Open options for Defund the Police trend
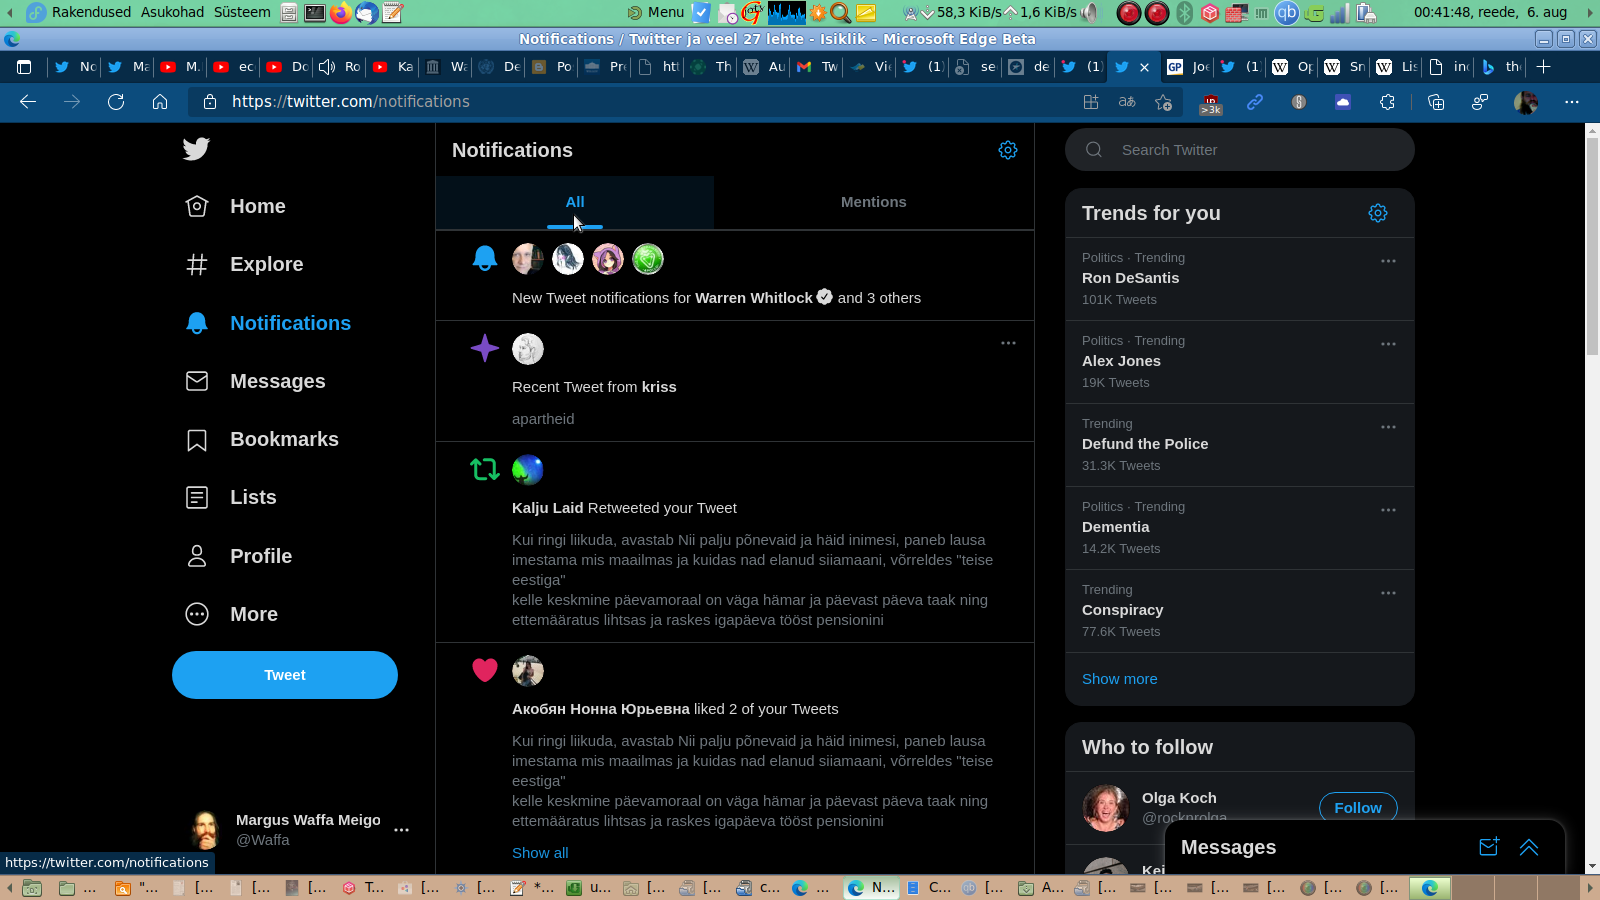Image resolution: width=1600 pixels, height=900 pixels. pyautogui.click(x=1388, y=427)
